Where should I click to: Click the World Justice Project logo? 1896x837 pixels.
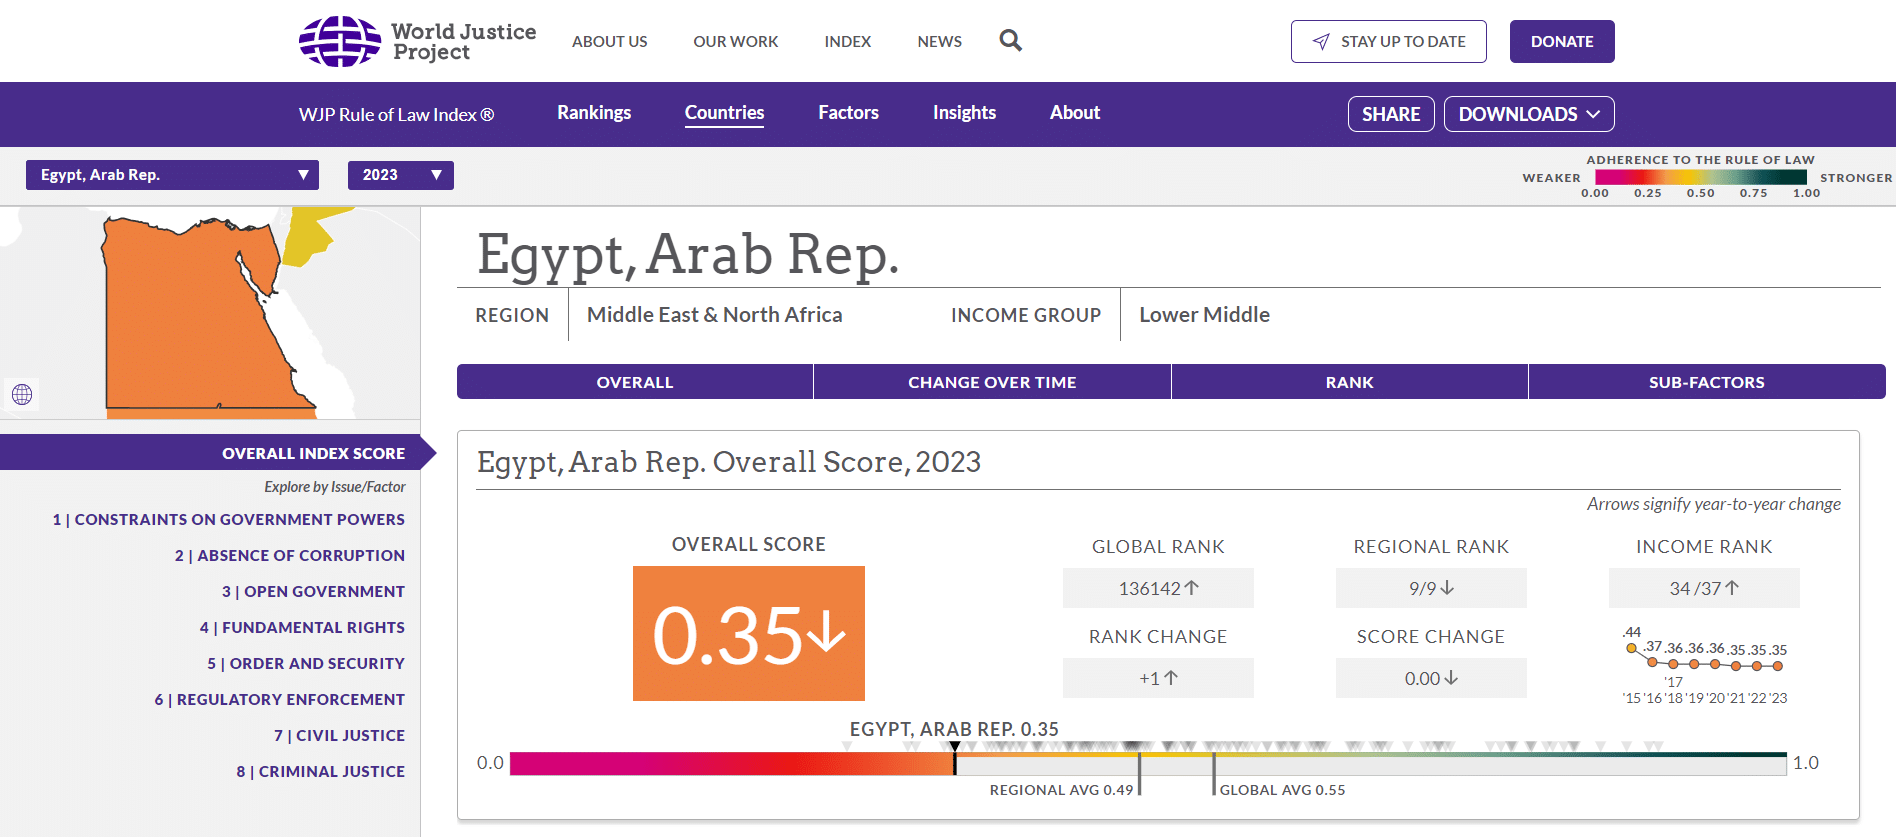[x=418, y=41]
